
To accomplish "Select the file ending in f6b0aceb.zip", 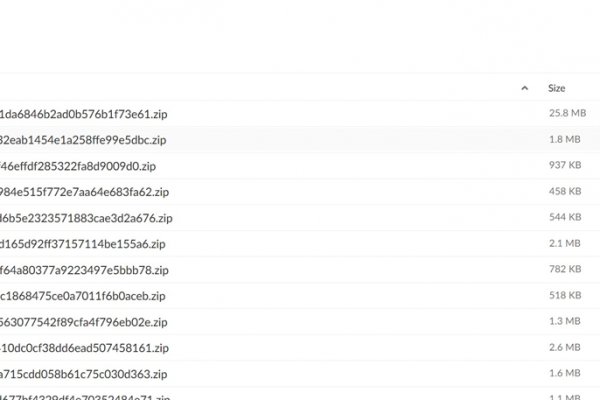I will pyautogui.click(x=83, y=296).
